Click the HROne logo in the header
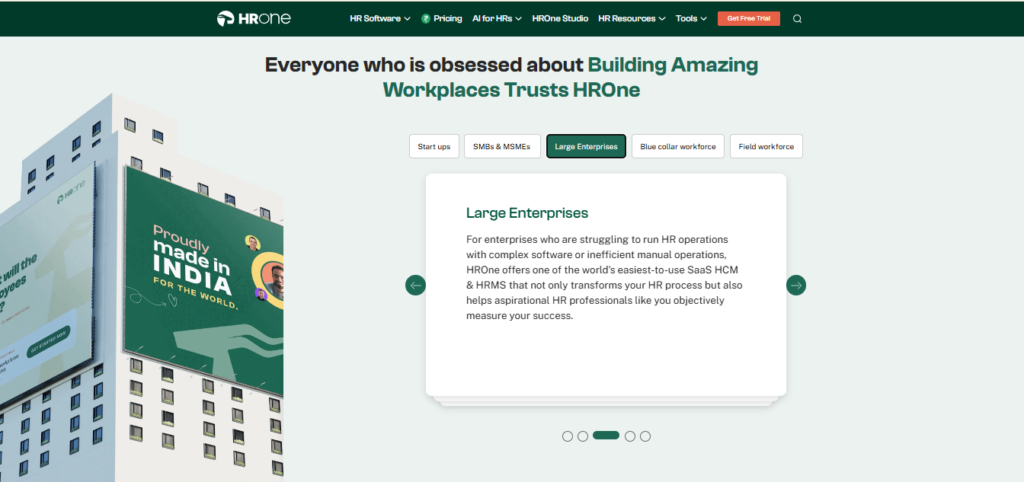 [253, 18]
